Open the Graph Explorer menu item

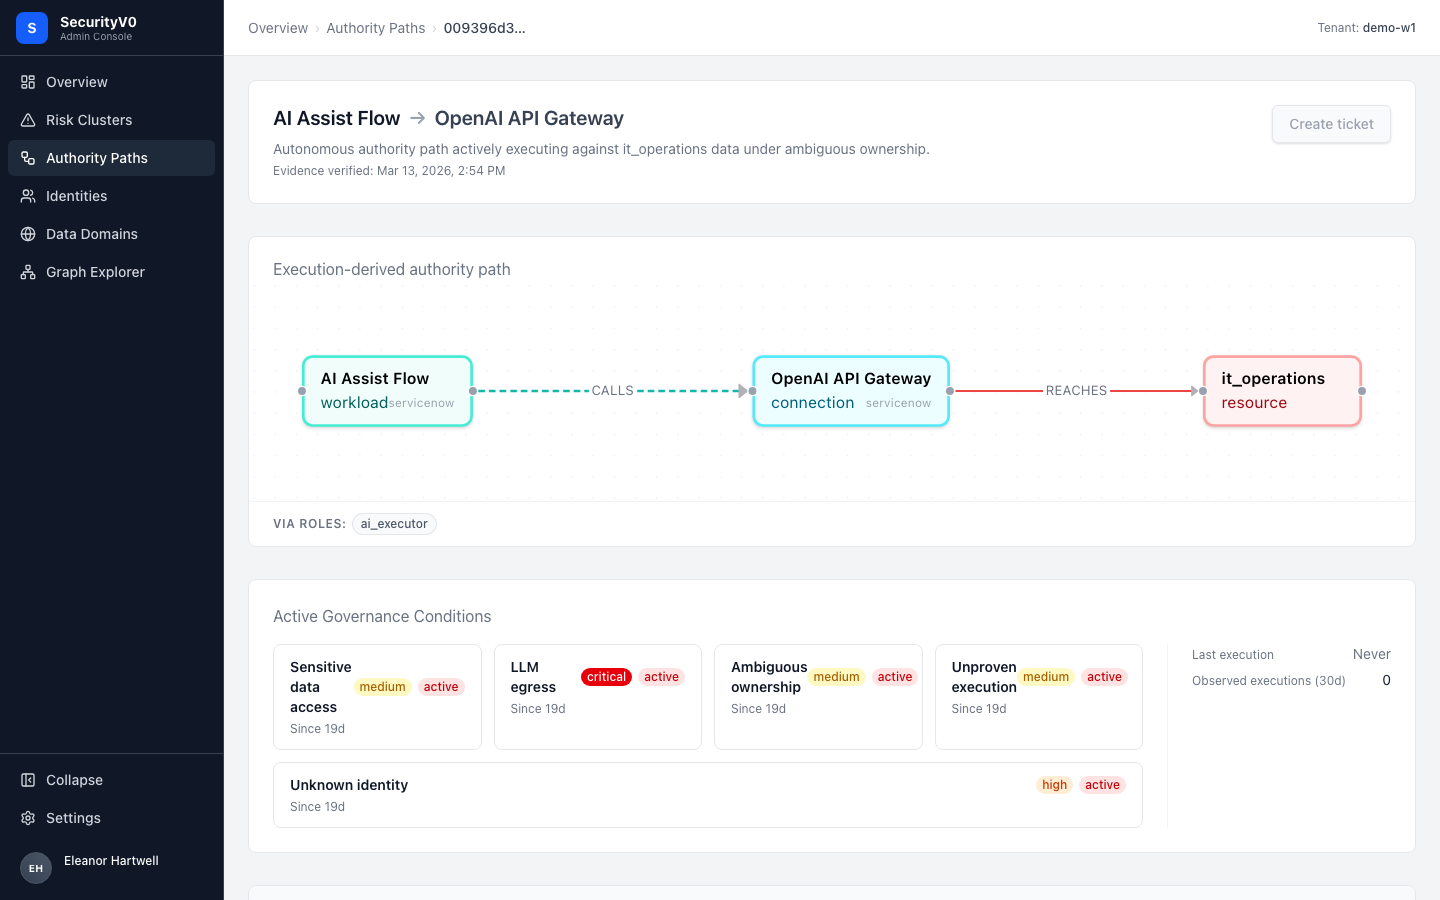point(111,272)
